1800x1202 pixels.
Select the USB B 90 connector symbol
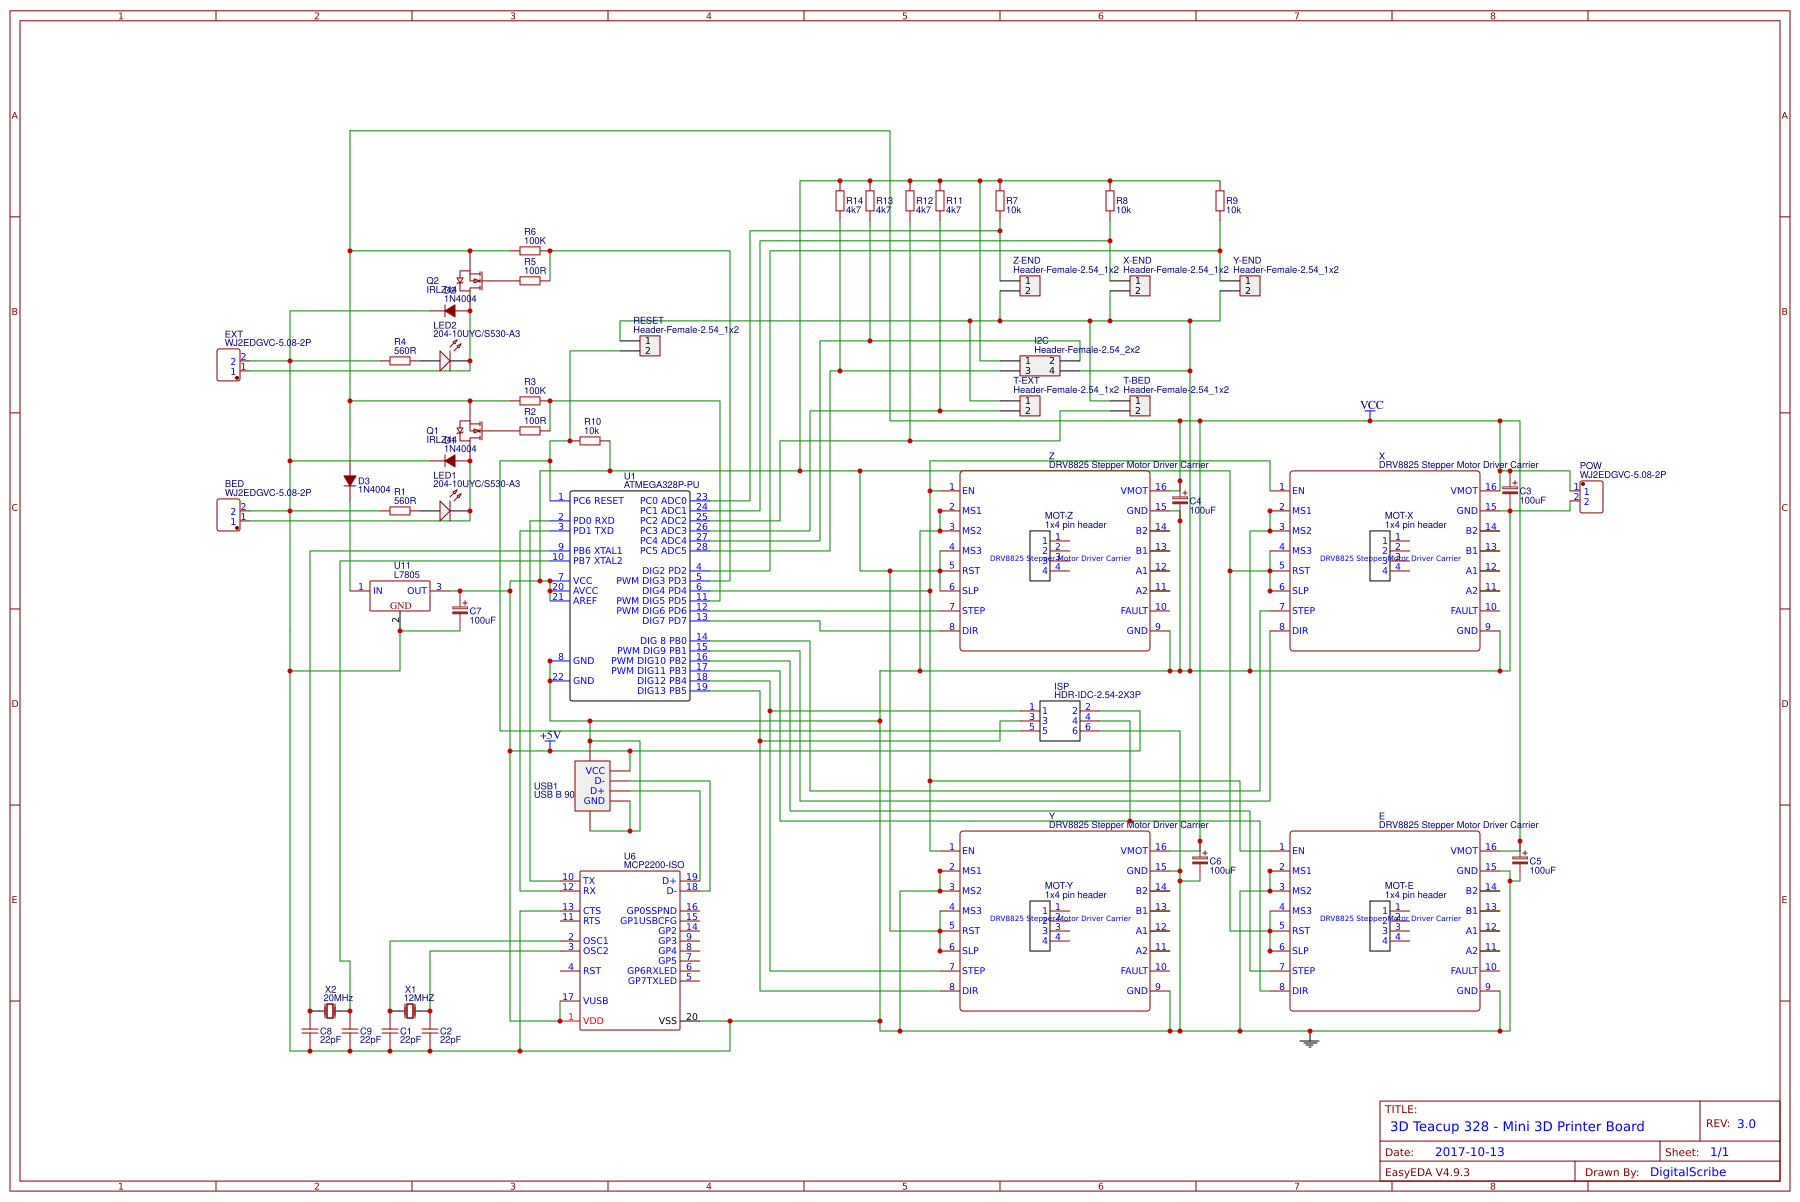coord(594,785)
